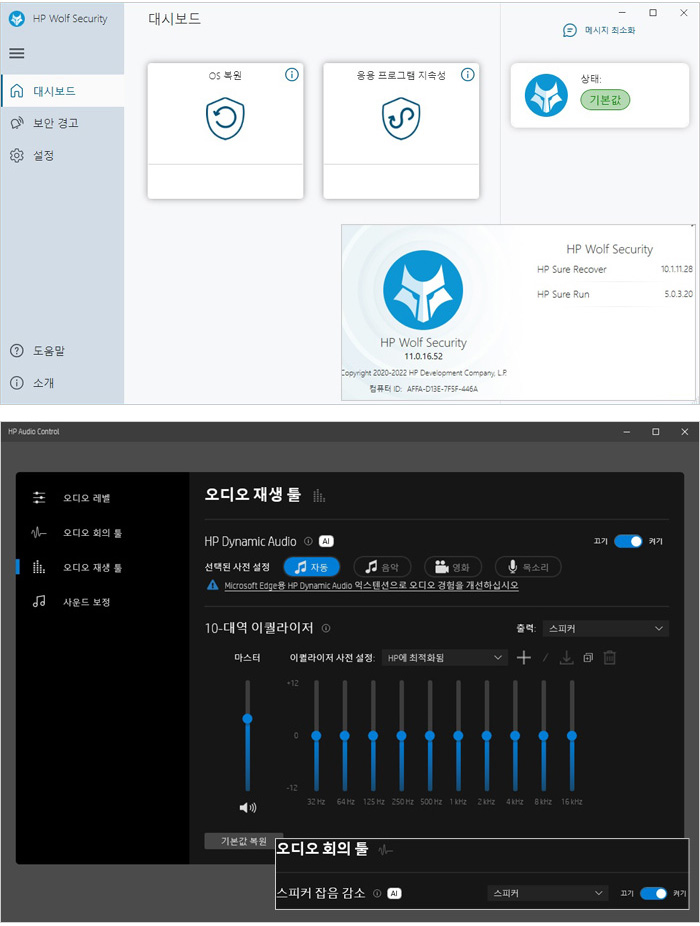Toggle the HP Dynamic Audio switch

628,541
